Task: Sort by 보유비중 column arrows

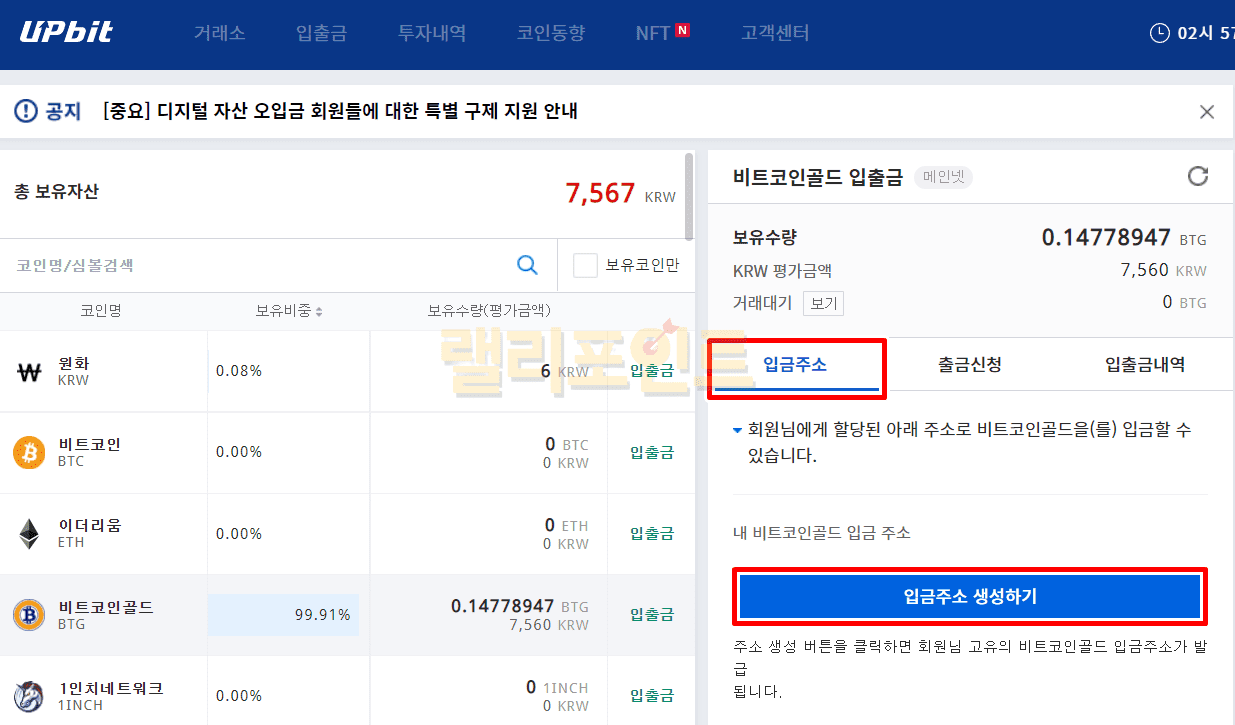Action: coord(319,312)
